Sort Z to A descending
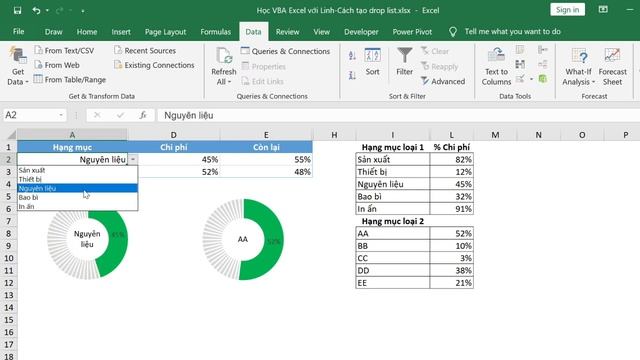The width and height of the screenshot is (640, 360). click(352, 75)
